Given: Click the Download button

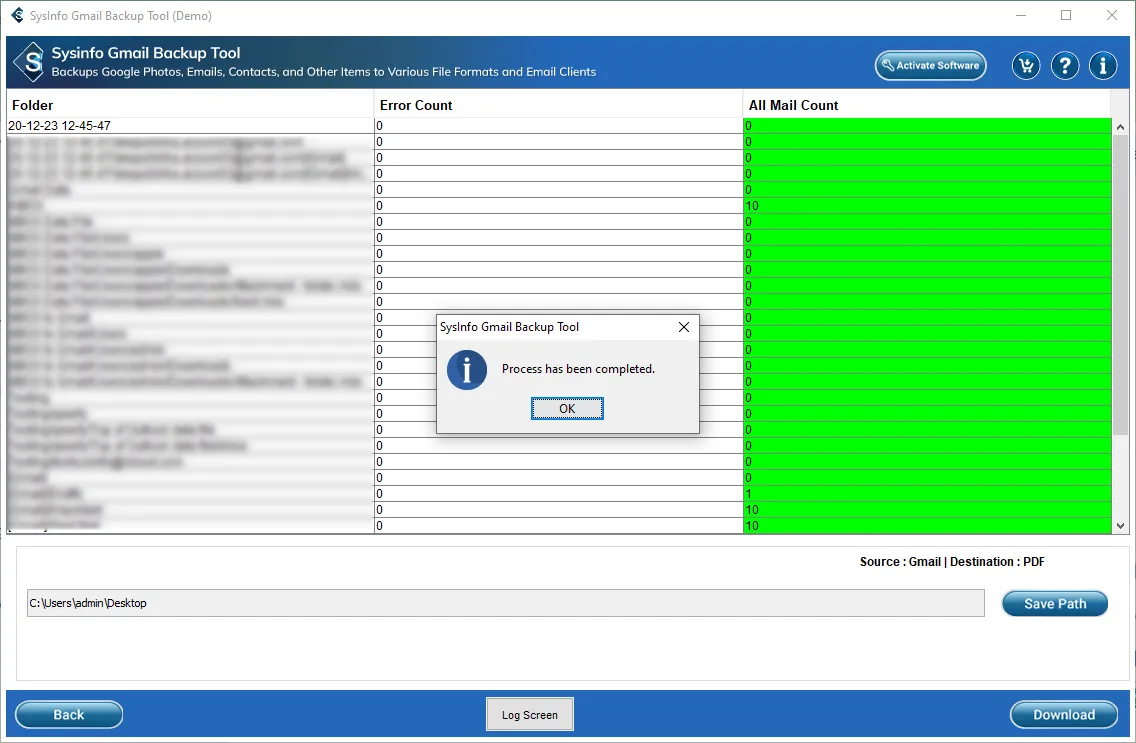Looking at the screenshot, I should 1063,715.
